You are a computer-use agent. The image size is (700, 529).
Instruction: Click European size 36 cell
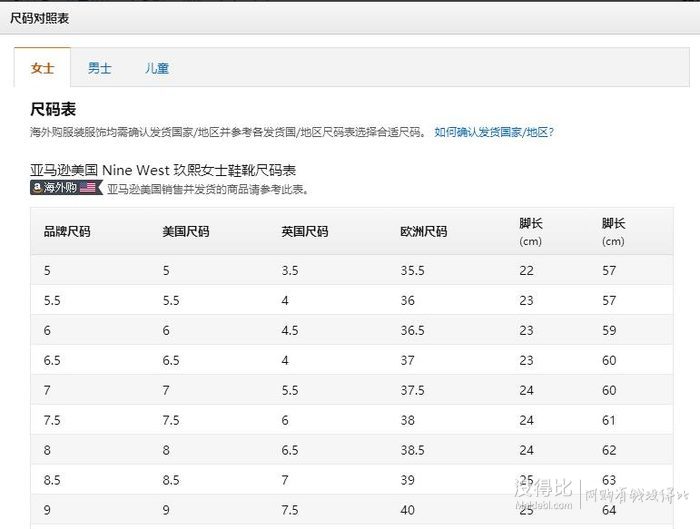coord(407,300)
